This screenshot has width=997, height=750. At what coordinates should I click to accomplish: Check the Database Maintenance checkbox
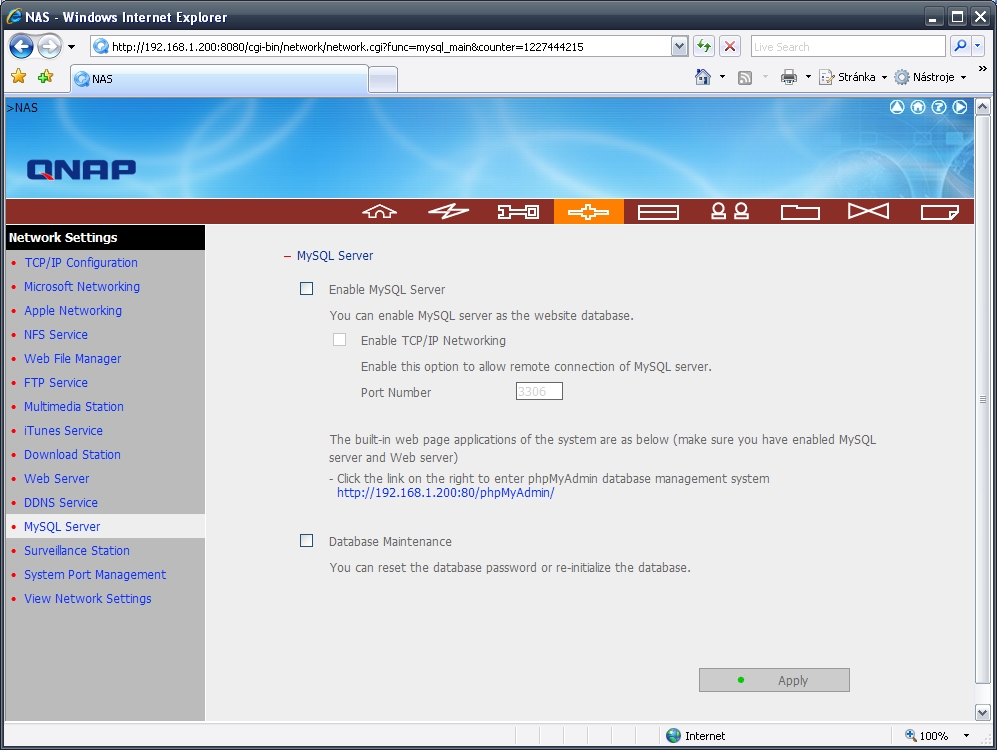(306, 540)
